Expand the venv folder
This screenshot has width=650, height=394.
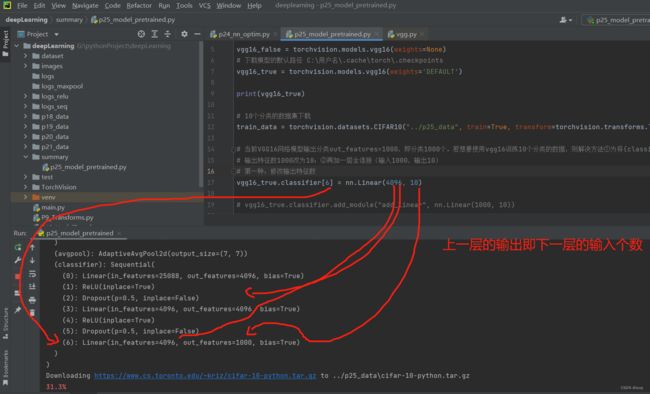point(25,197)
